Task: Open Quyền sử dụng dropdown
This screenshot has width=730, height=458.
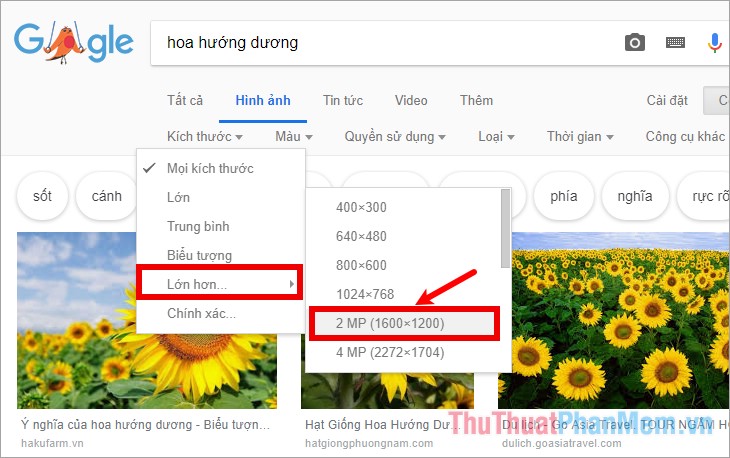Action: point(395,136)
